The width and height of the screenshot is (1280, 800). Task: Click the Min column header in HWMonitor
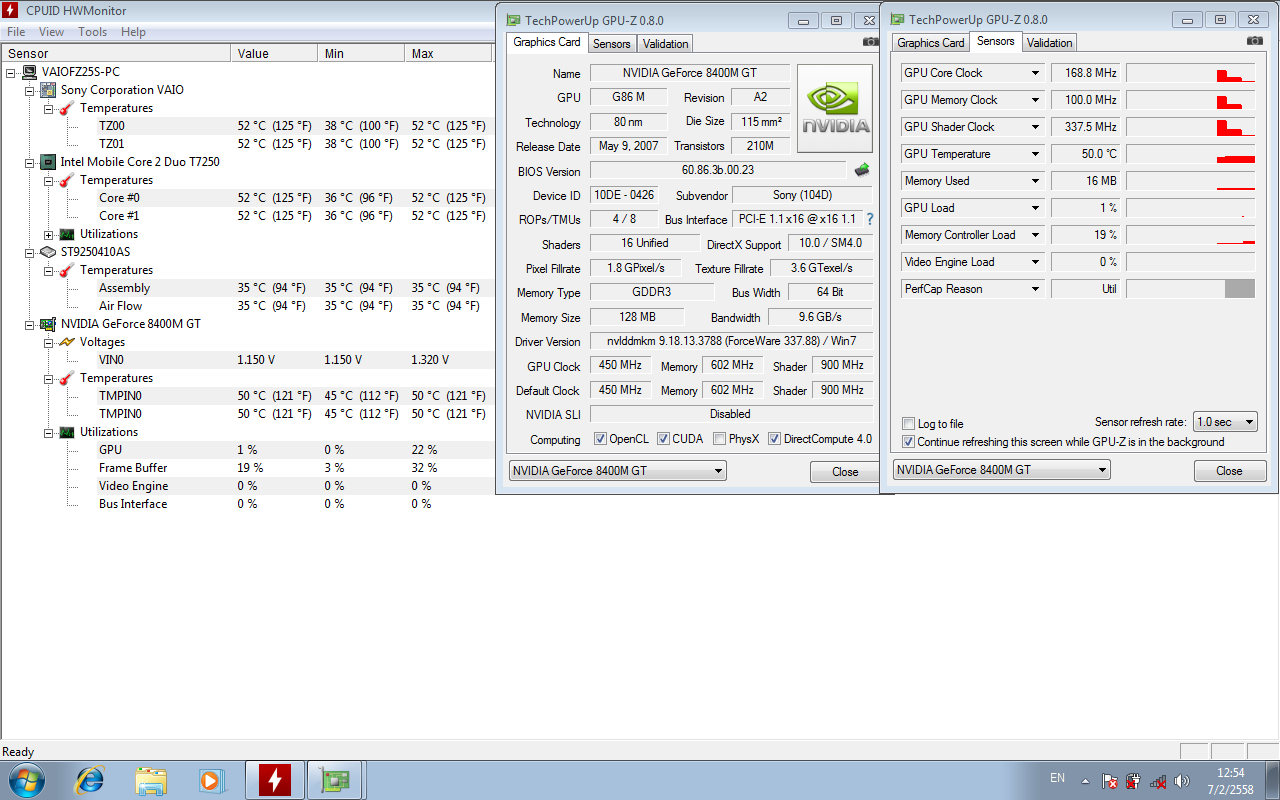pos(361,53)
